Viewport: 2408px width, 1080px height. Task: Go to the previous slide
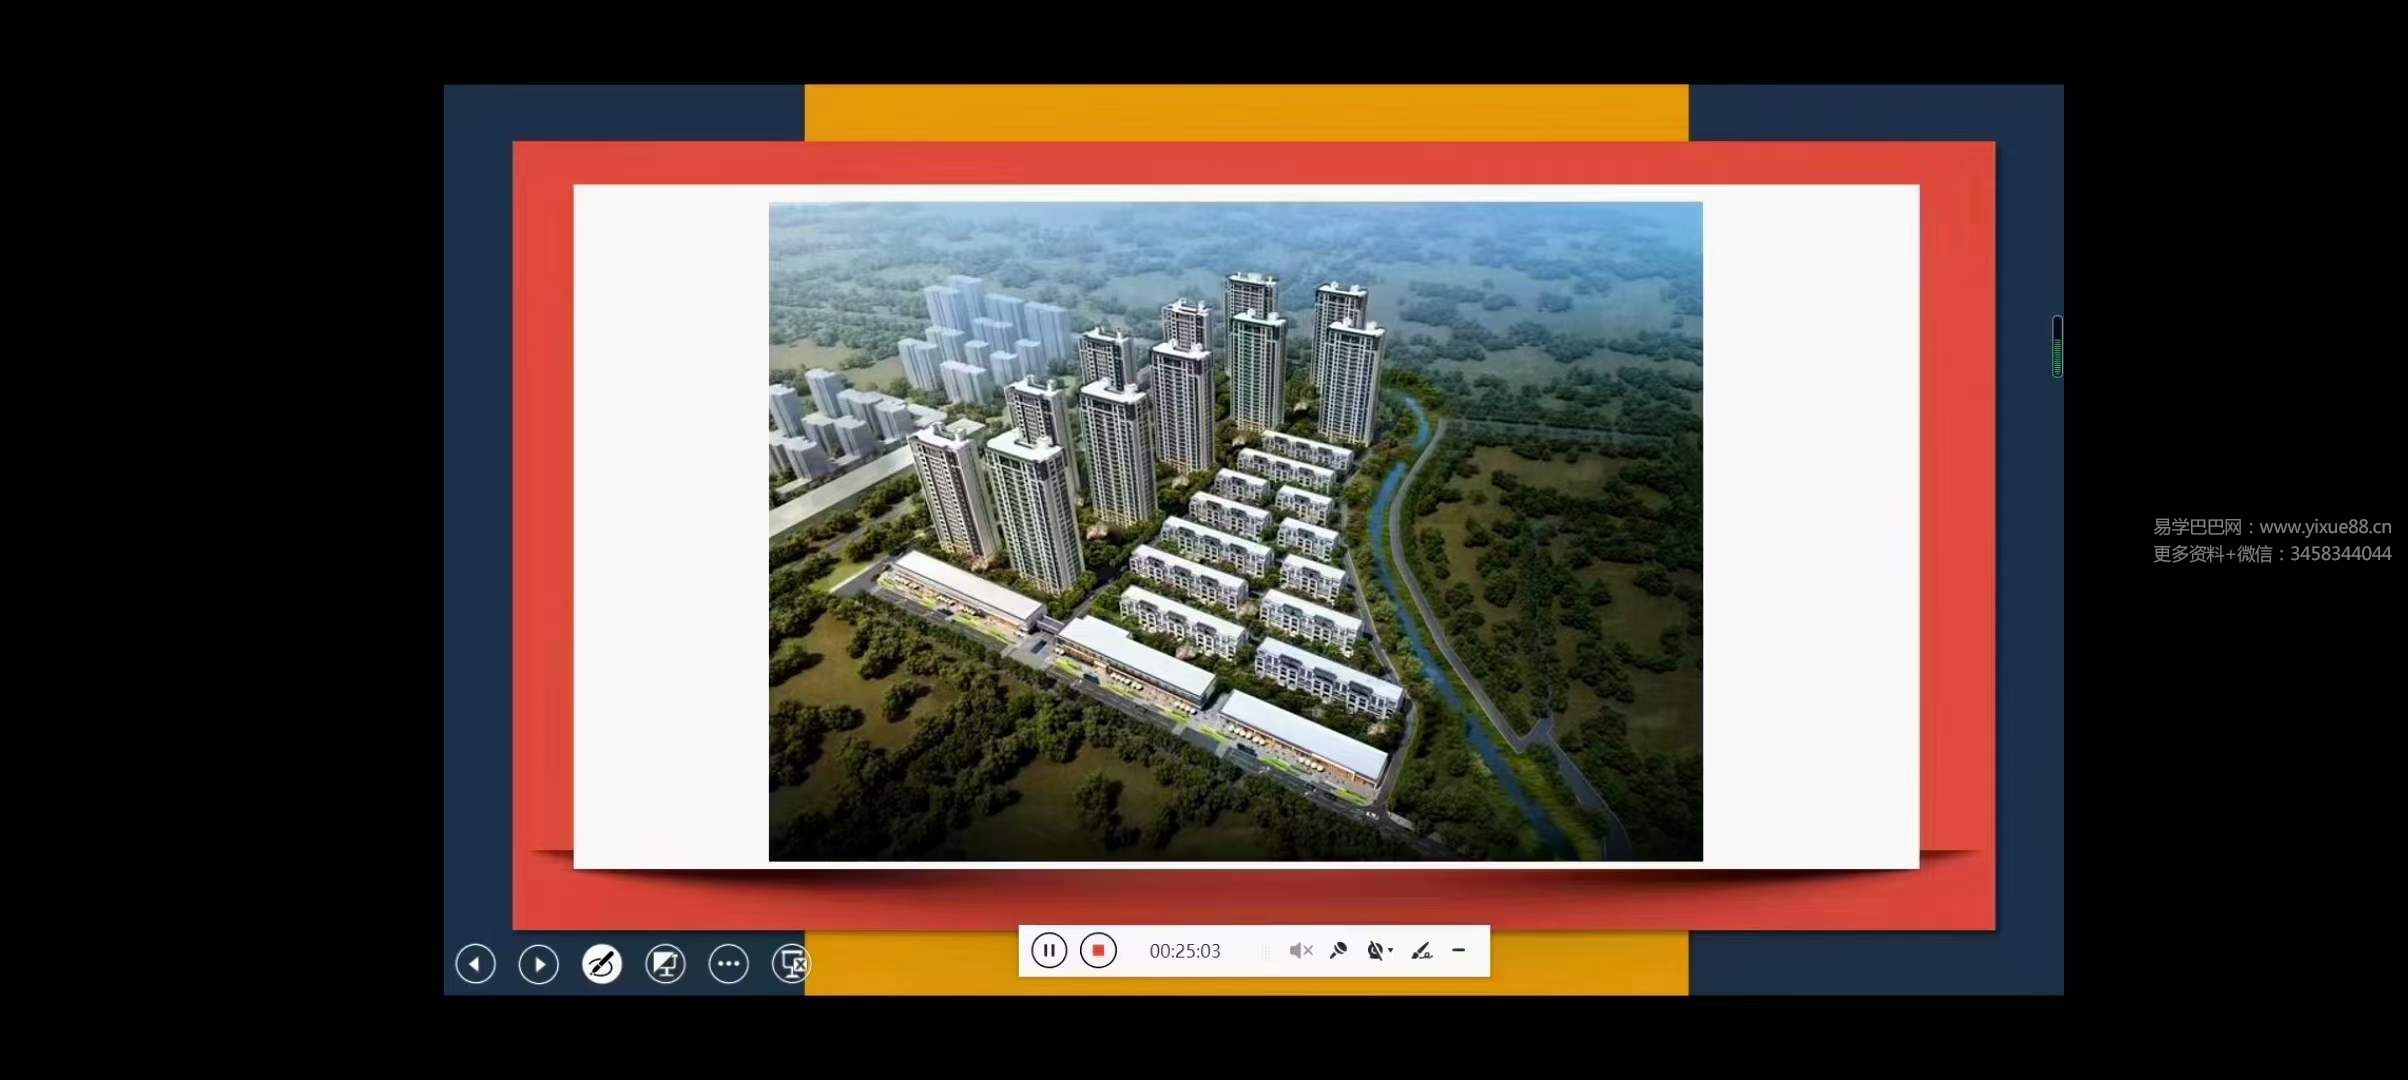point(475,964)
